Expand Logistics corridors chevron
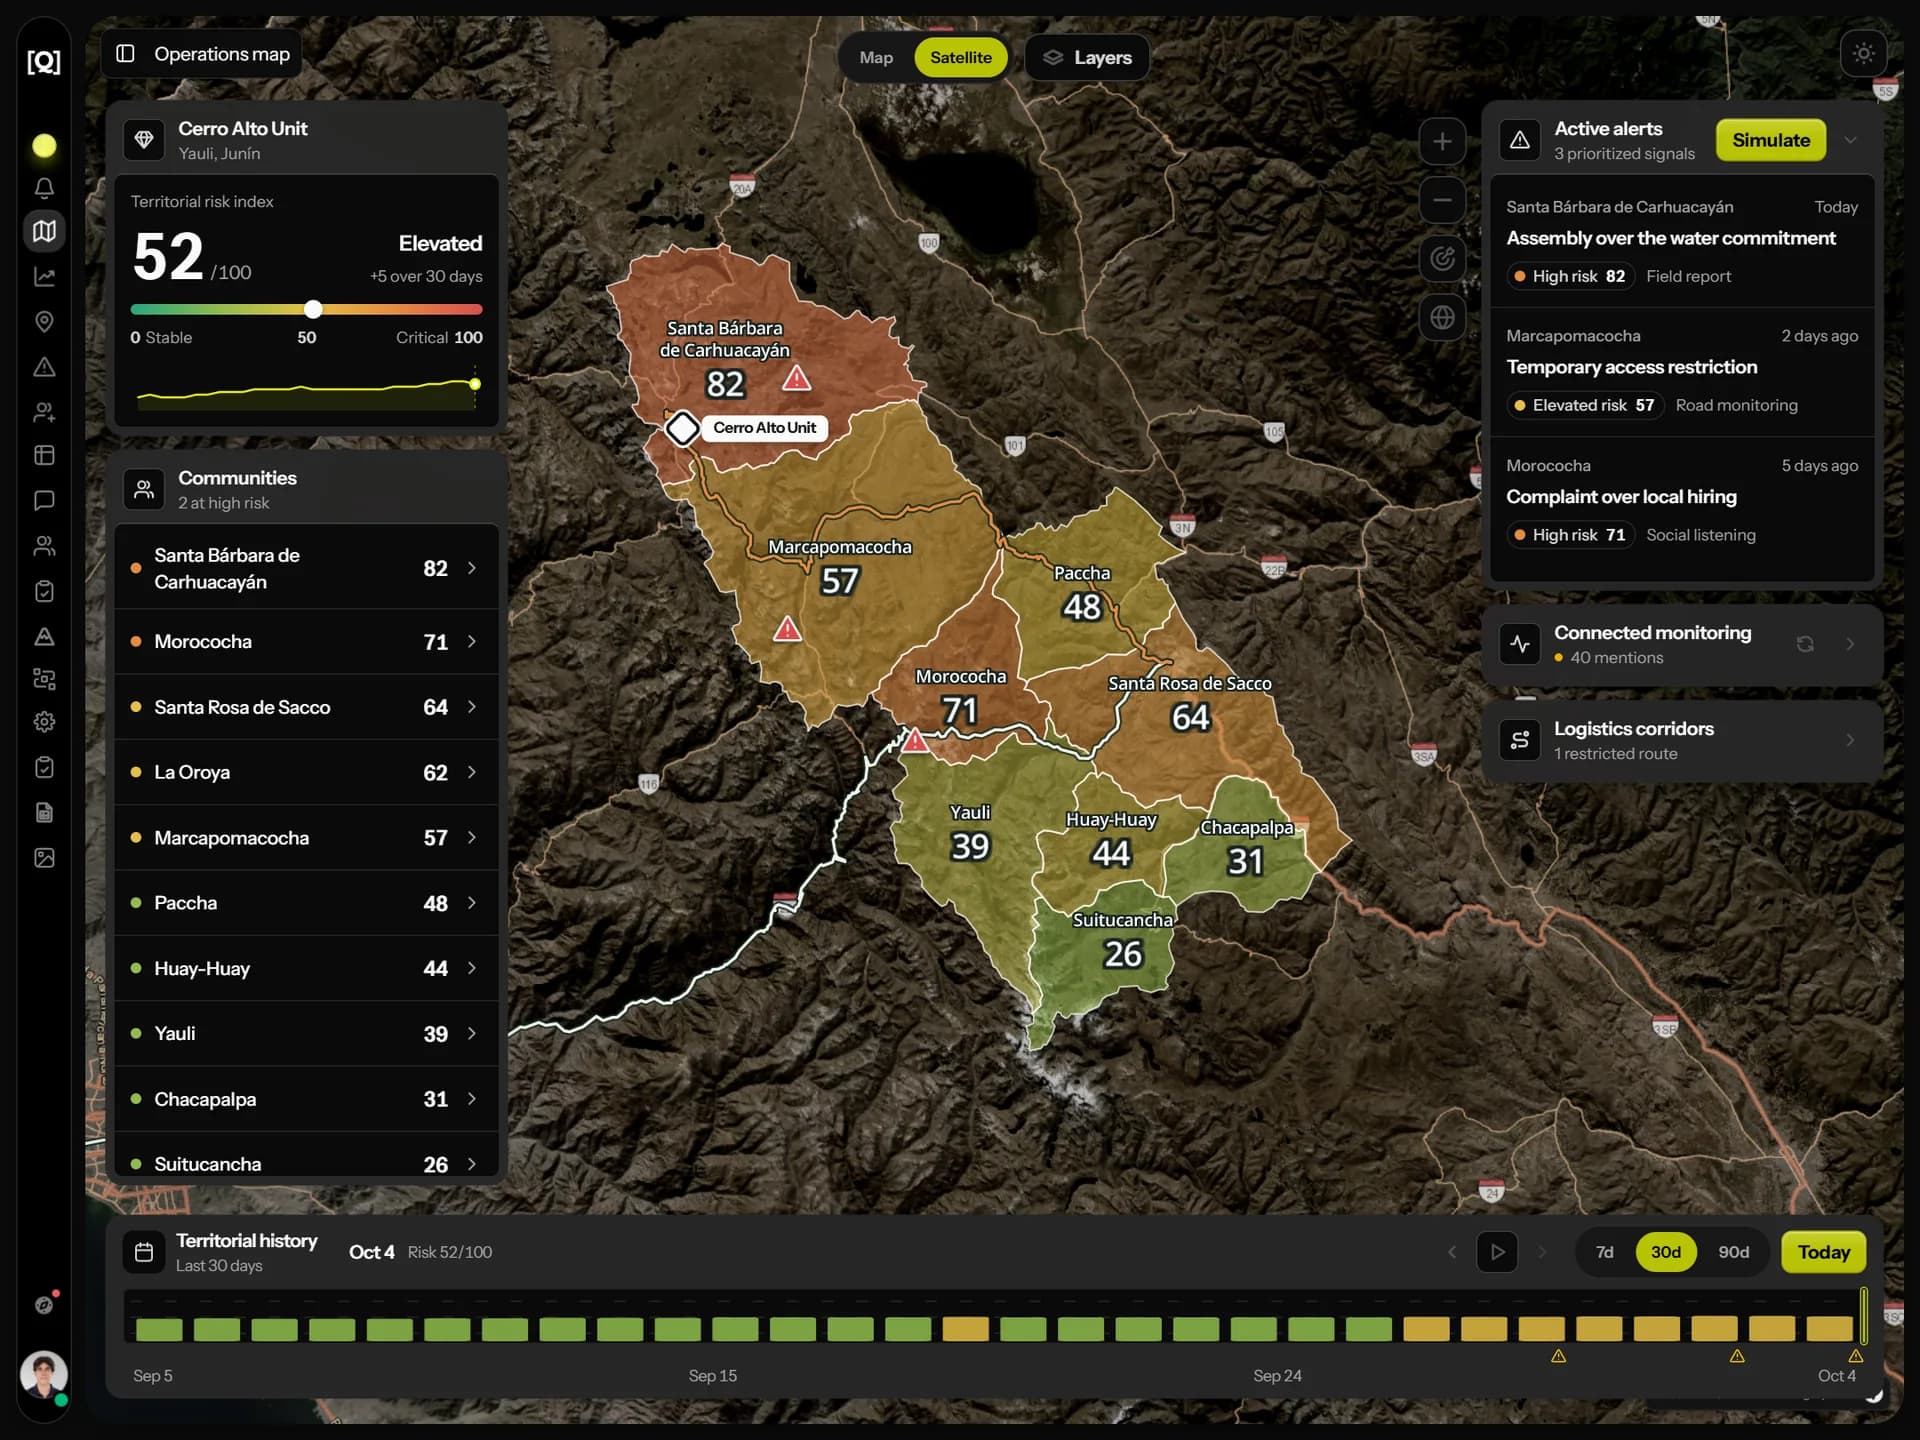Viewport: 1920px width, 1440px height. 1850,740
